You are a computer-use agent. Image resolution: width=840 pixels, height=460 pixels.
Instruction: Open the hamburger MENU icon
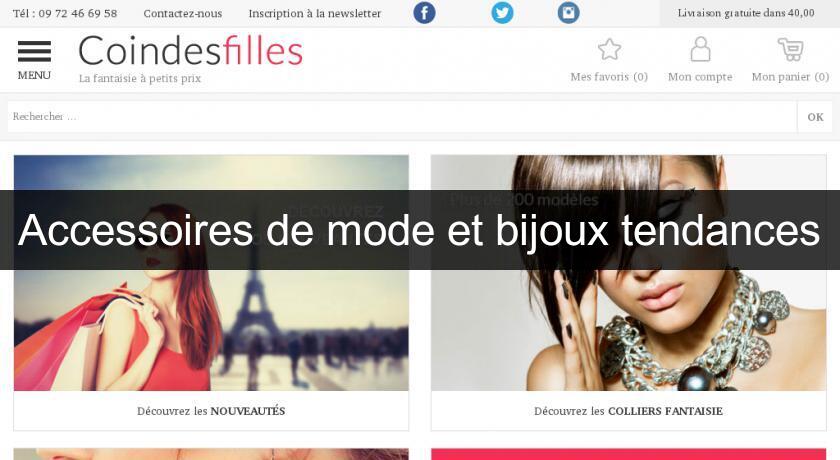coord(34,52)
